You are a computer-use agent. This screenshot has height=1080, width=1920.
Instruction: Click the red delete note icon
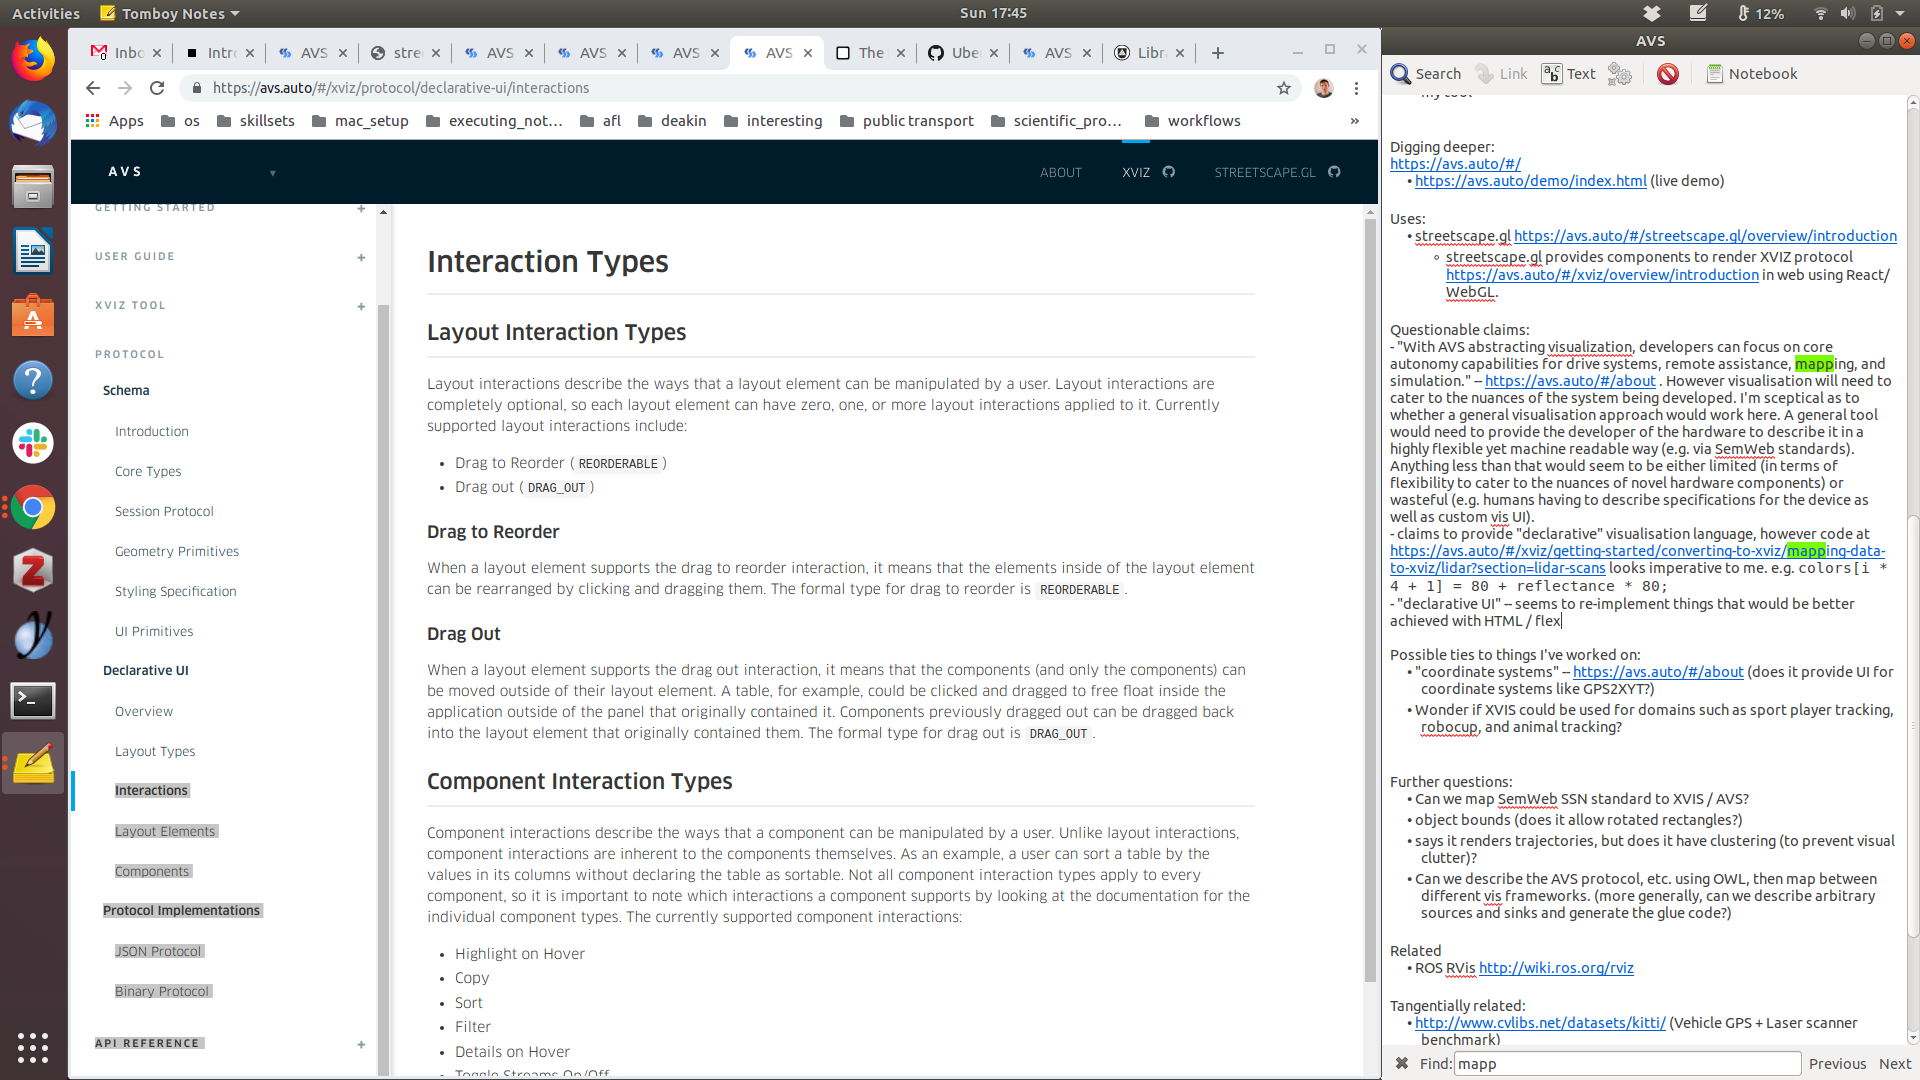(x=1667, y=74)
